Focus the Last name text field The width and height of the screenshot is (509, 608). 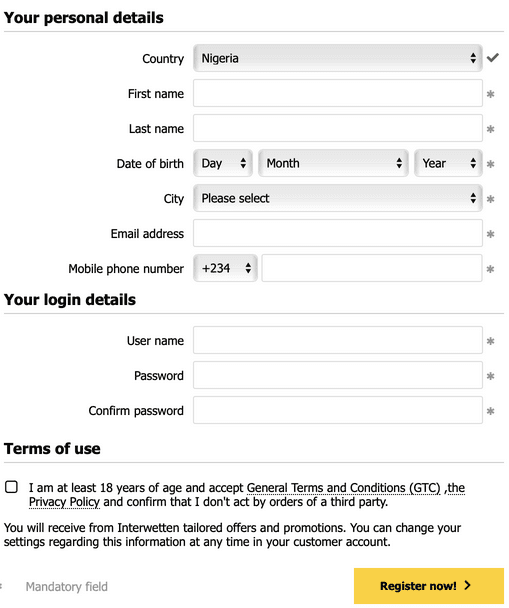coord(338,128)
